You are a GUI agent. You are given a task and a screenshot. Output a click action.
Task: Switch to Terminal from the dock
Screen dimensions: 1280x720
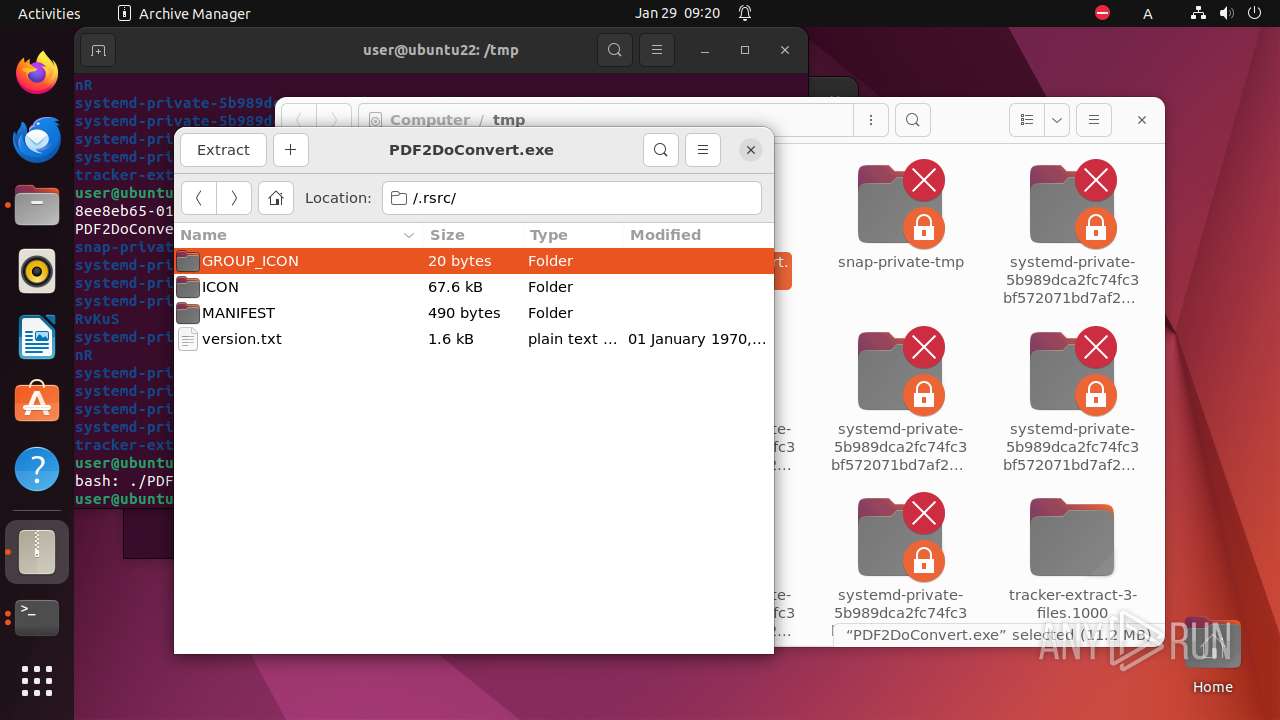(x=37, y=618)
